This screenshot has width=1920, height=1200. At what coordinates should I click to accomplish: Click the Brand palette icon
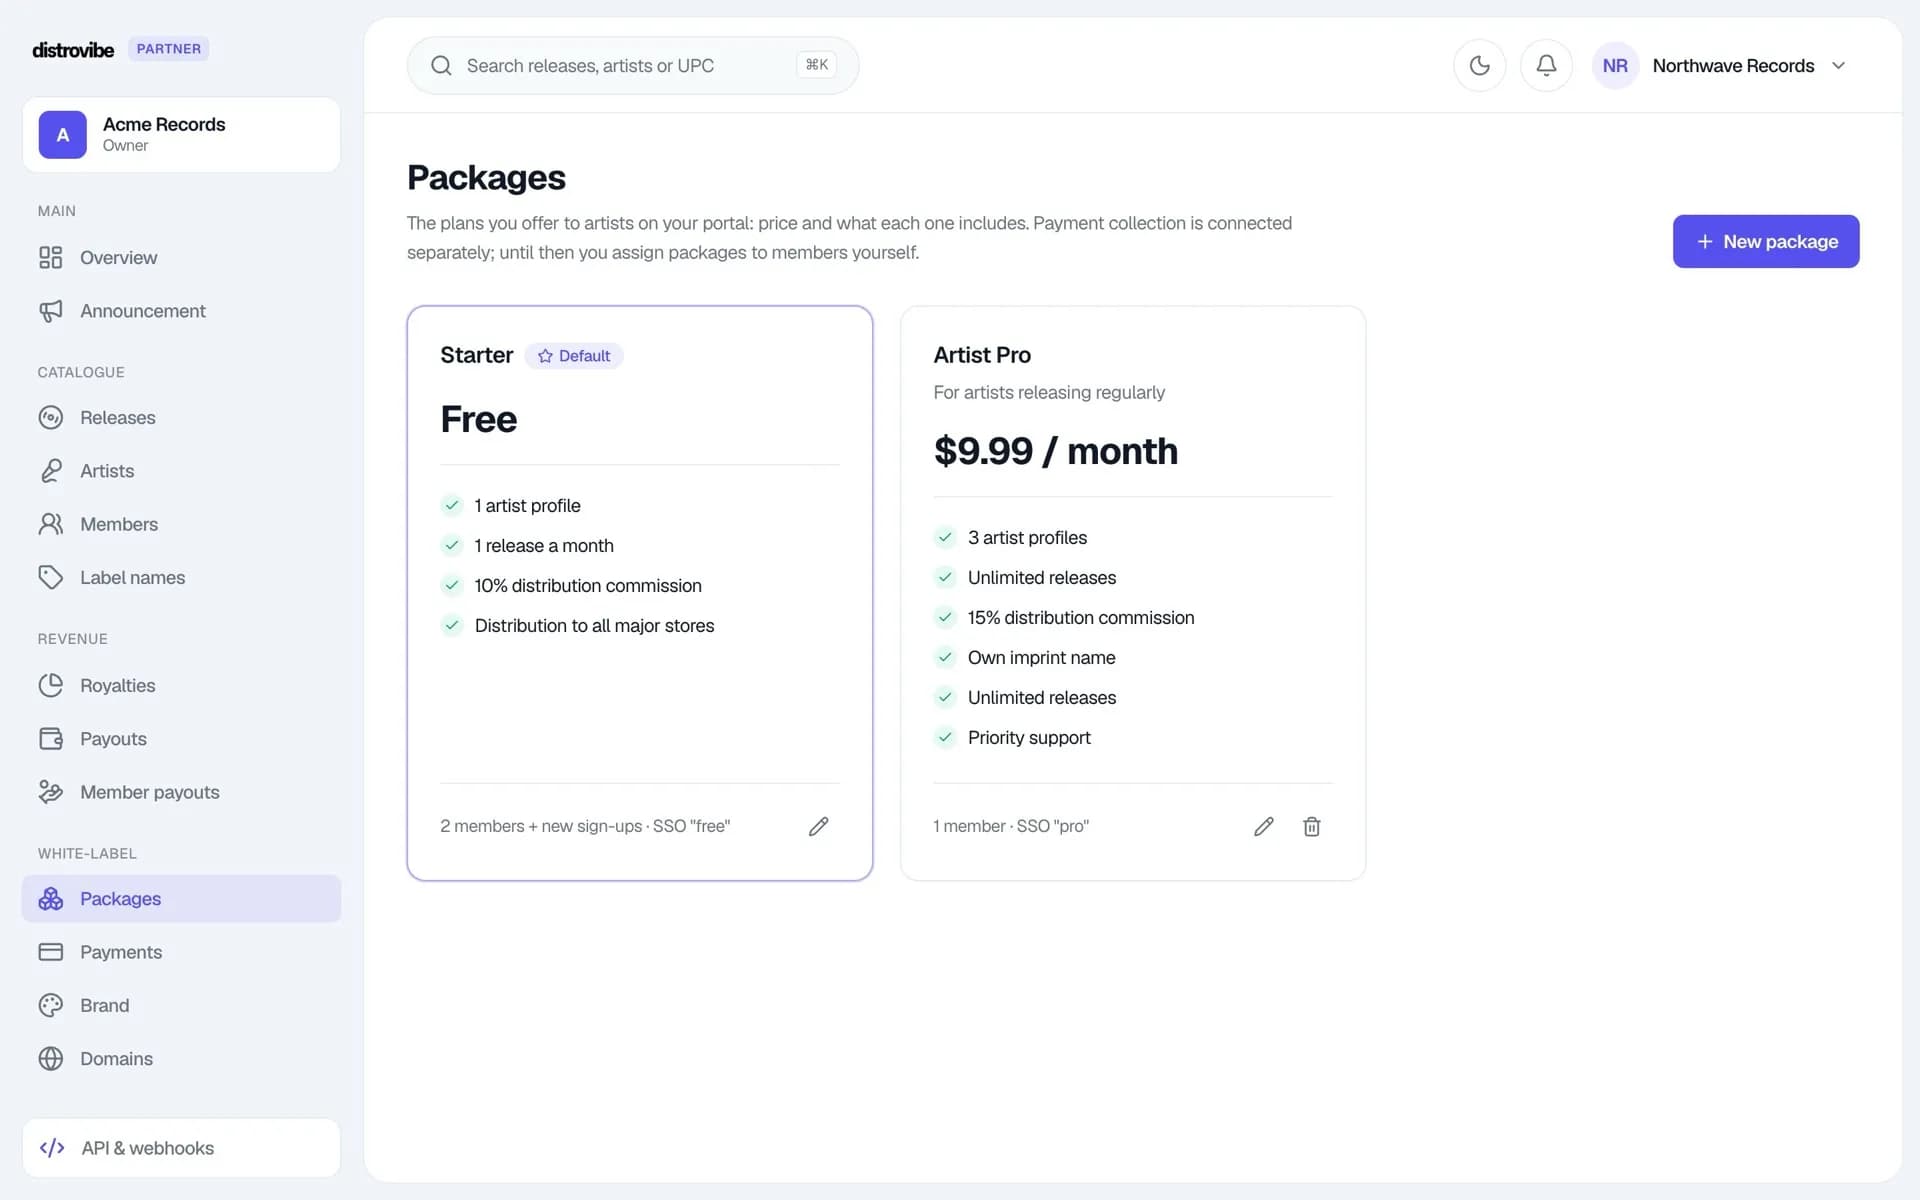51,1006
